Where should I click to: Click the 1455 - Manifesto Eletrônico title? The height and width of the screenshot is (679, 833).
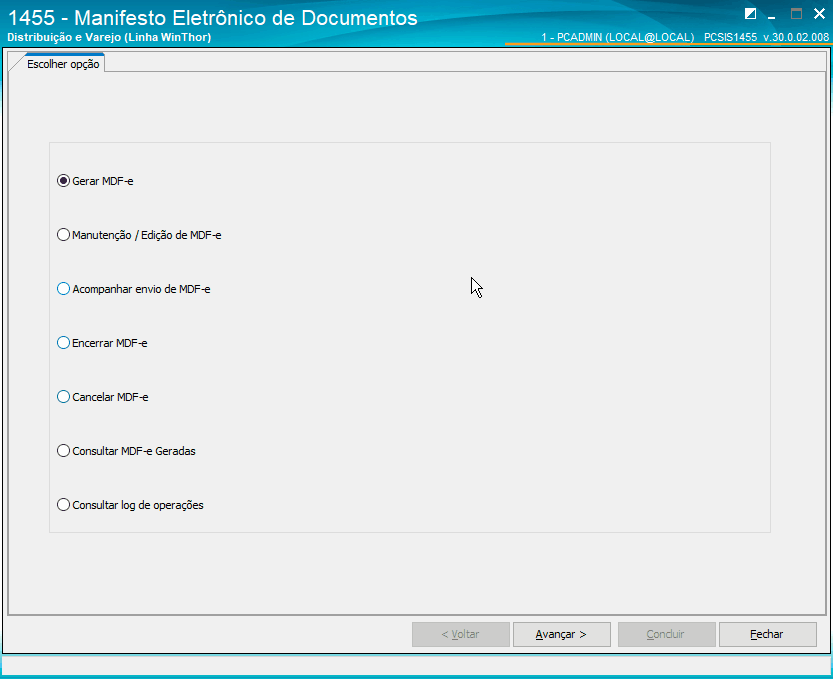coord(213,18)
